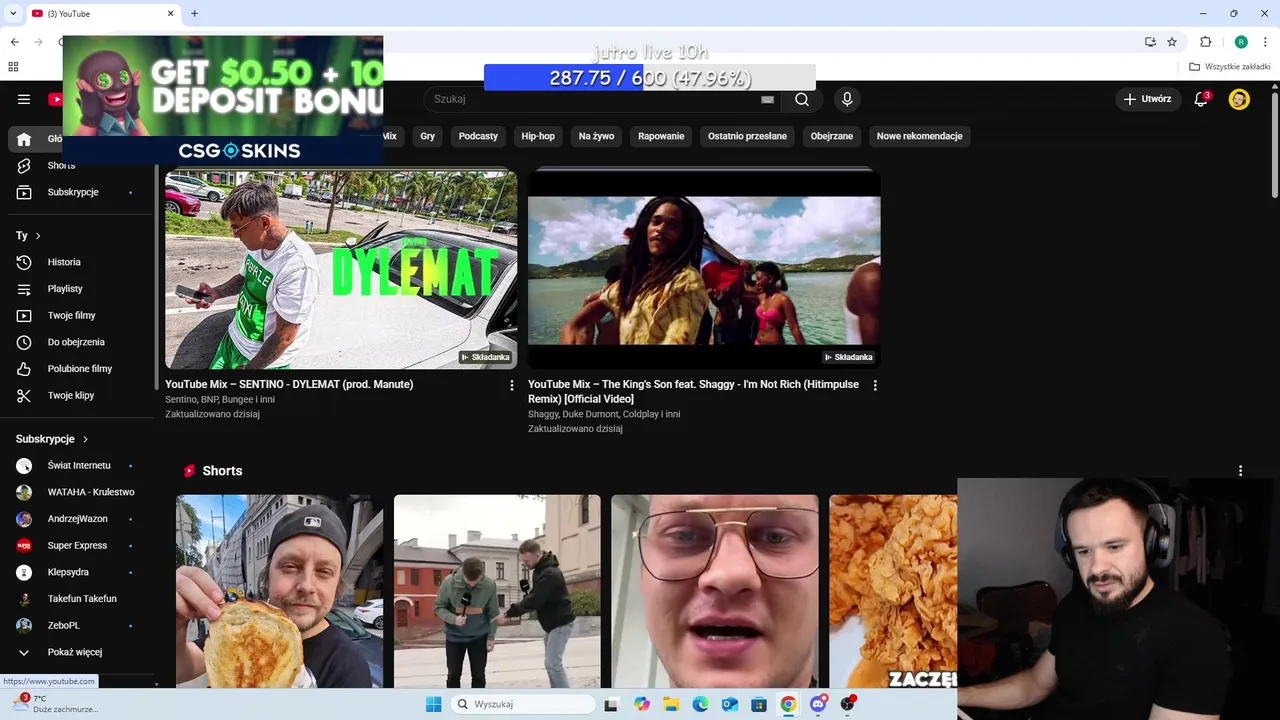Open The King's Son feat. Shaggy mix thumbnail
Screen dimensions: 1280x720
pos(704,270)
